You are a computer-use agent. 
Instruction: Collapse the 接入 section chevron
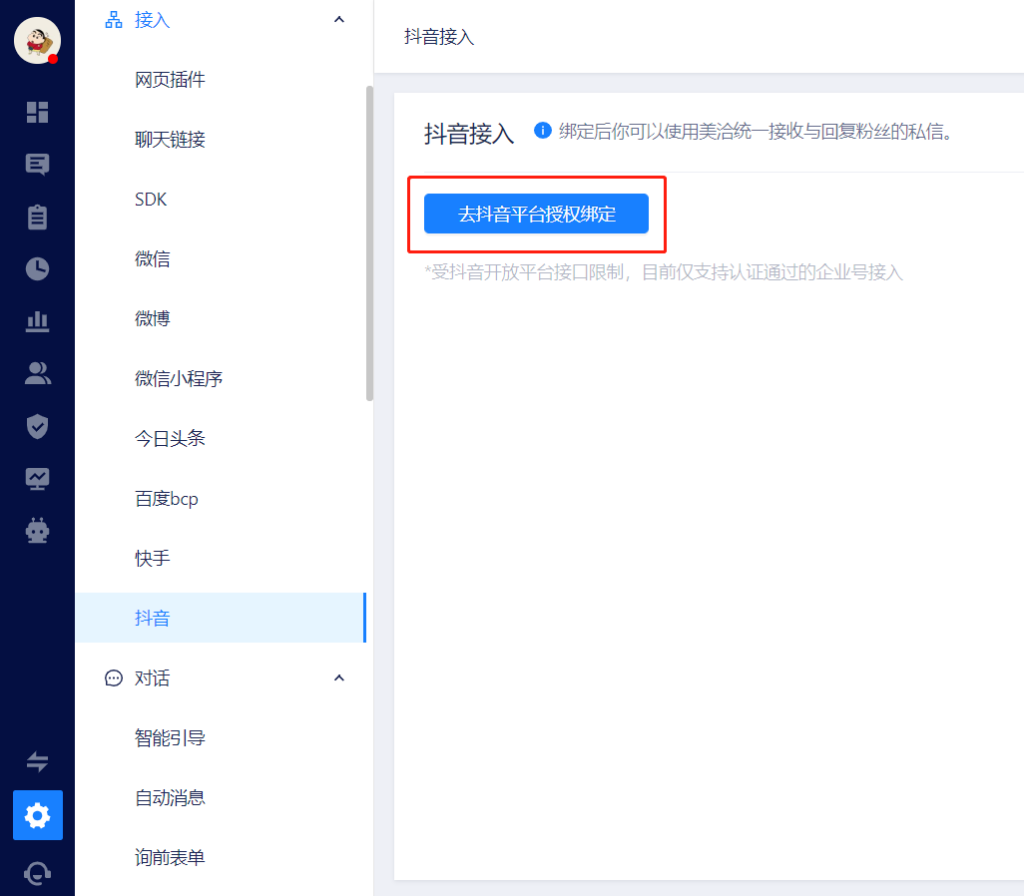pyautogui.click(x=339, y=20)
